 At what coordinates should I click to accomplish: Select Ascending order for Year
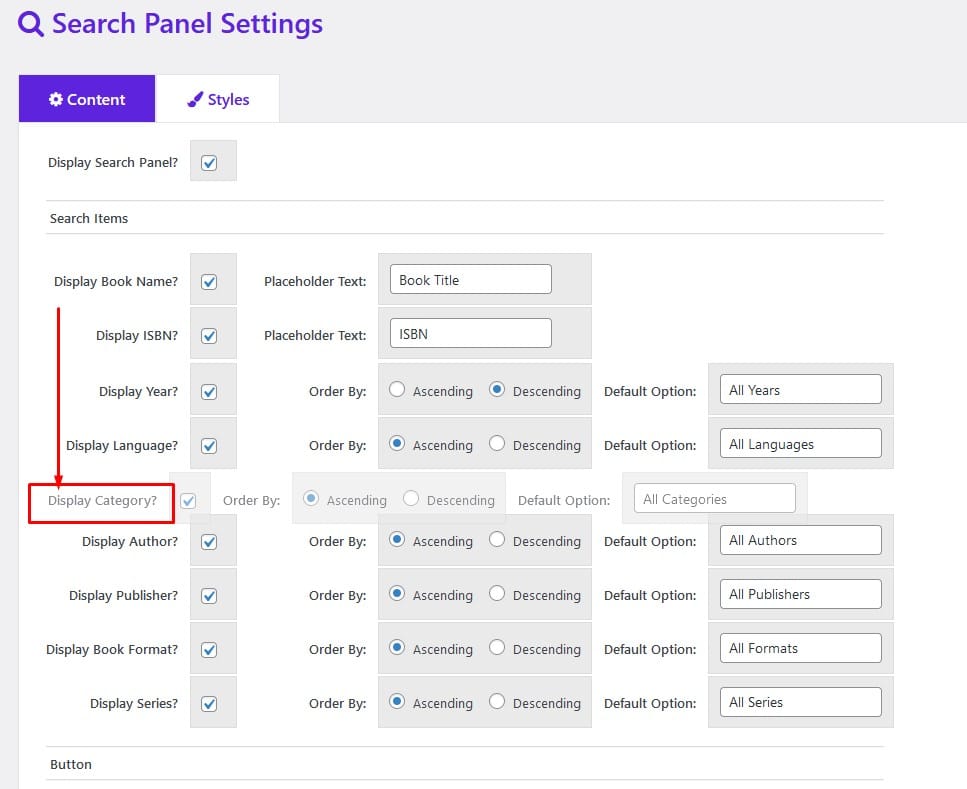tap(397, 389)
